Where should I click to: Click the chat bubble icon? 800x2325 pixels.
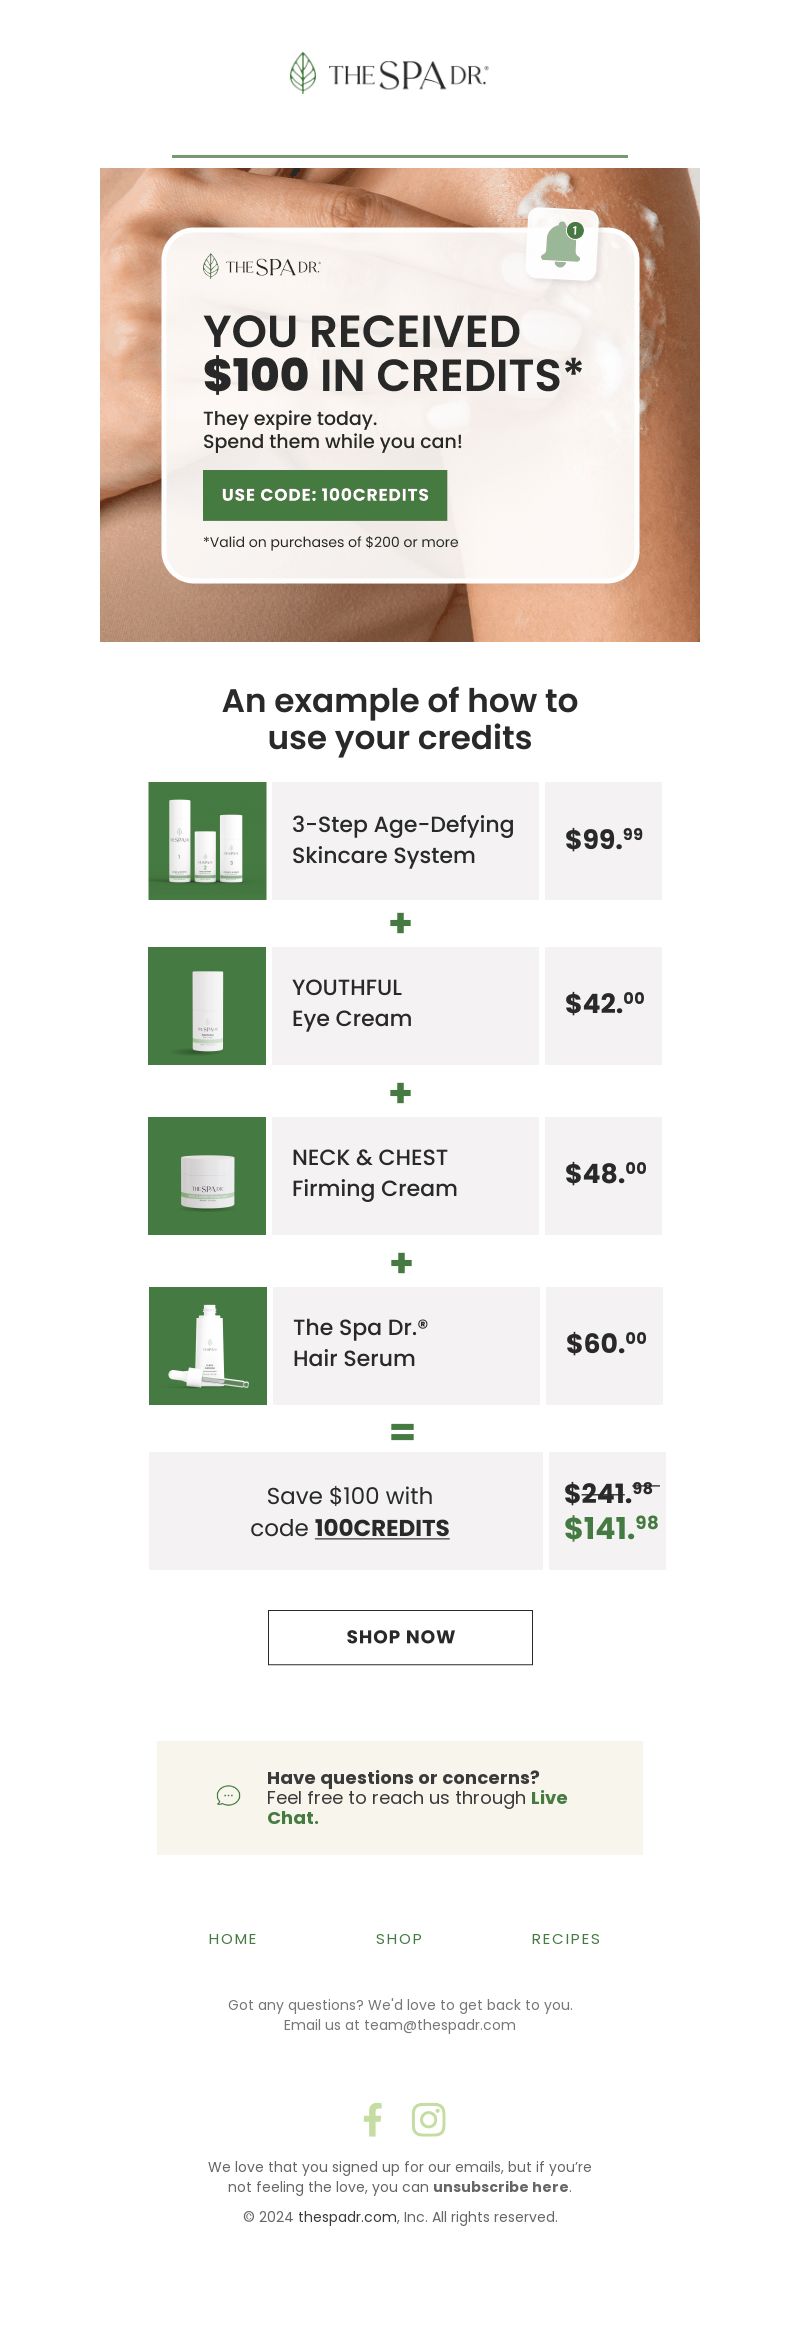pos(228,1796)
